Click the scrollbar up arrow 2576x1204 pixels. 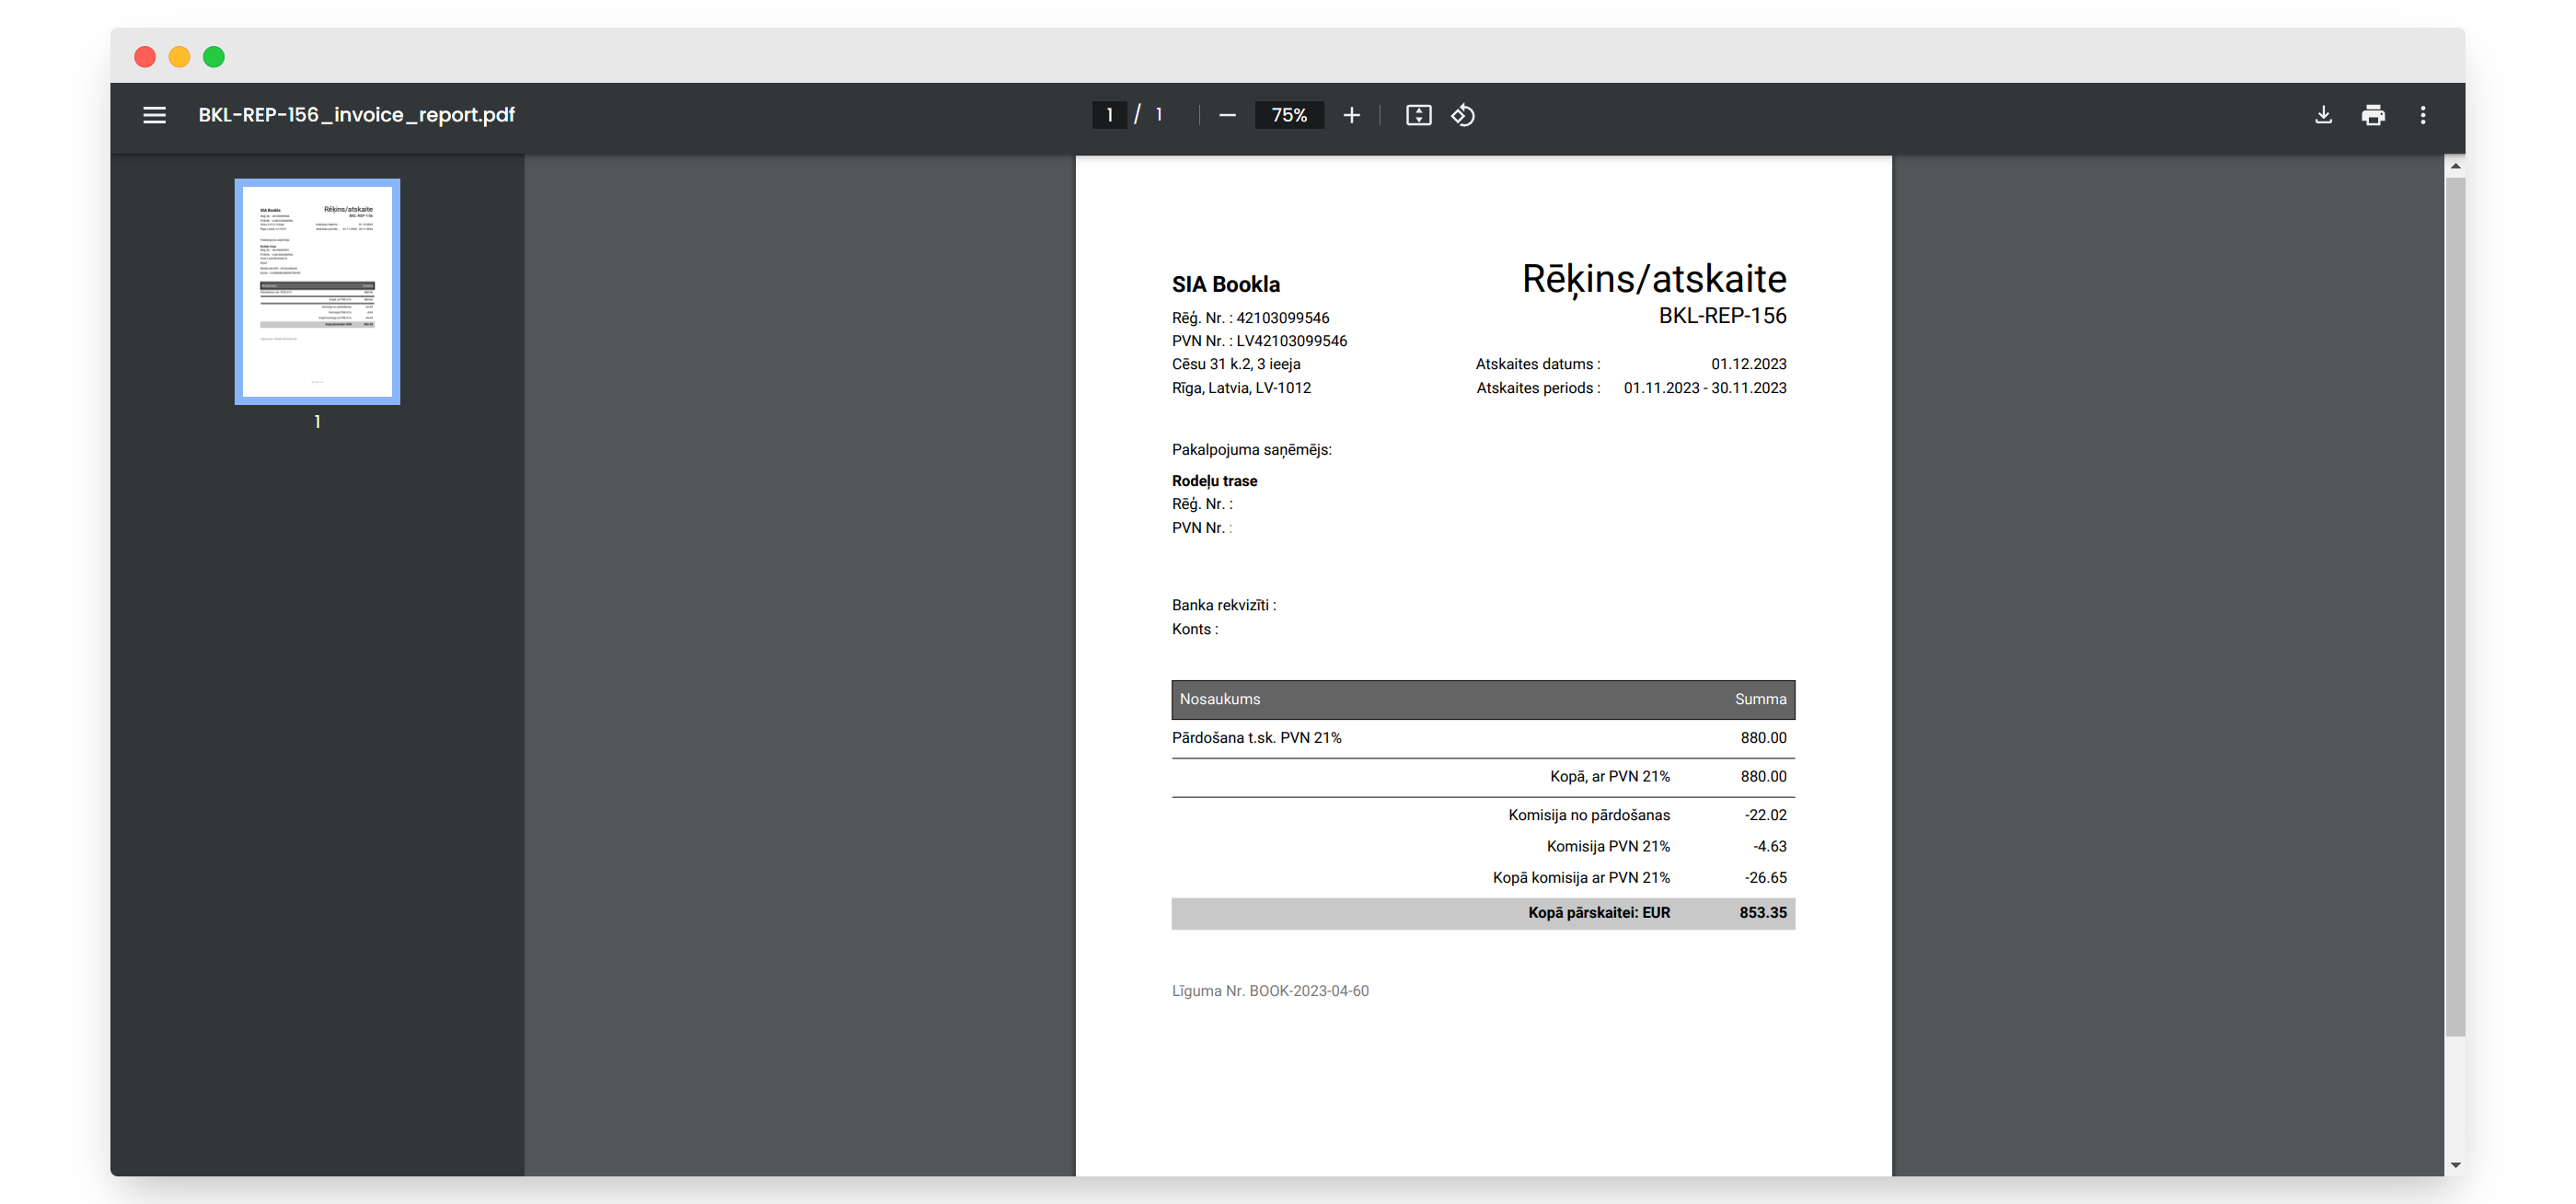(2455, 166)
